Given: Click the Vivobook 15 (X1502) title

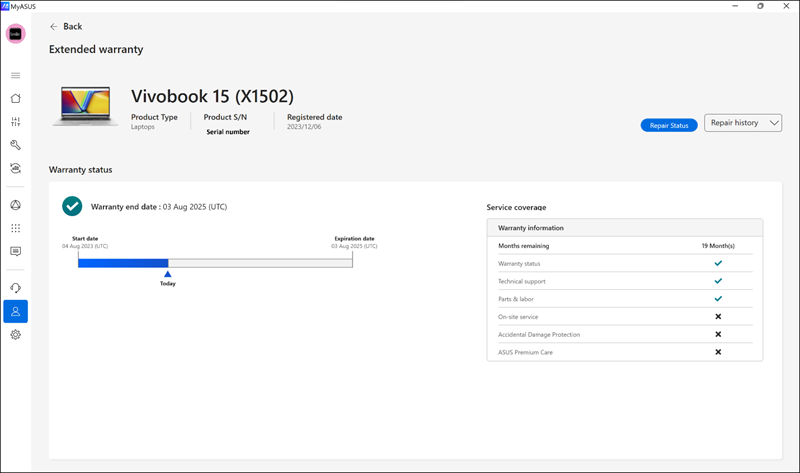Looking at the screenshot, I should [212, 96].
